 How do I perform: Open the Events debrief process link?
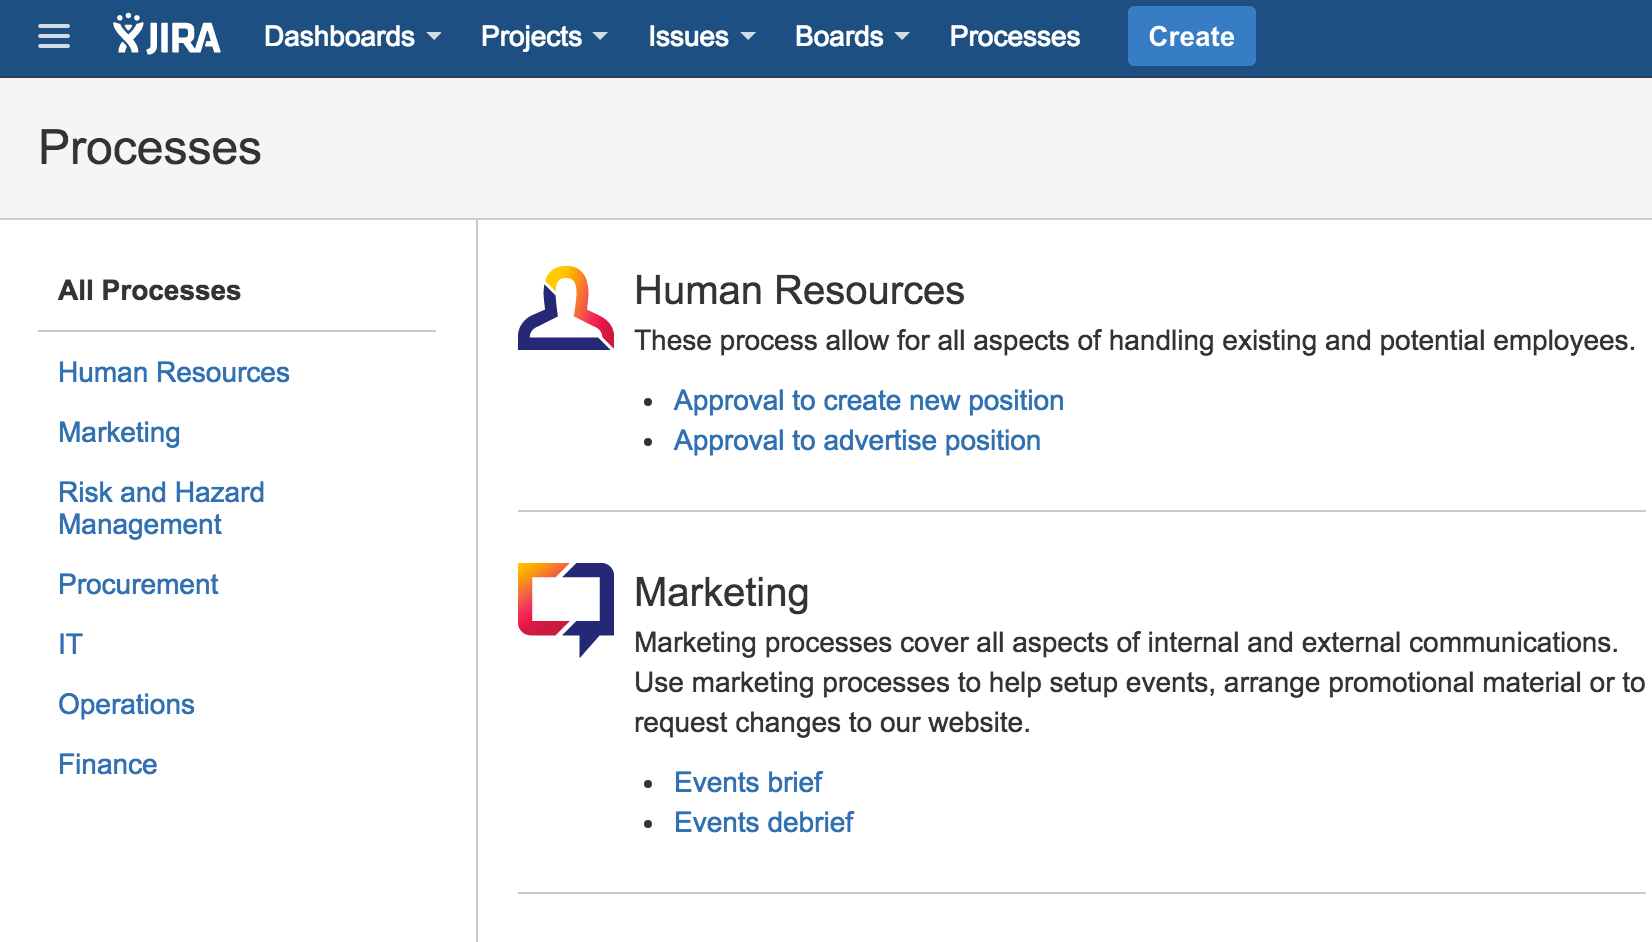(x=763, y=823)
